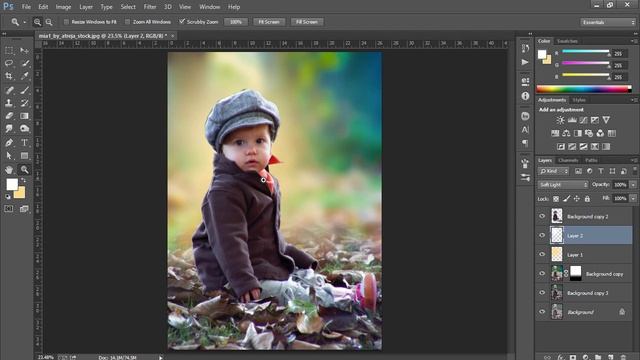Viewport: 640px width, 360px height.
Task: Click the 100% zoom button
Action: click(236, 22)
